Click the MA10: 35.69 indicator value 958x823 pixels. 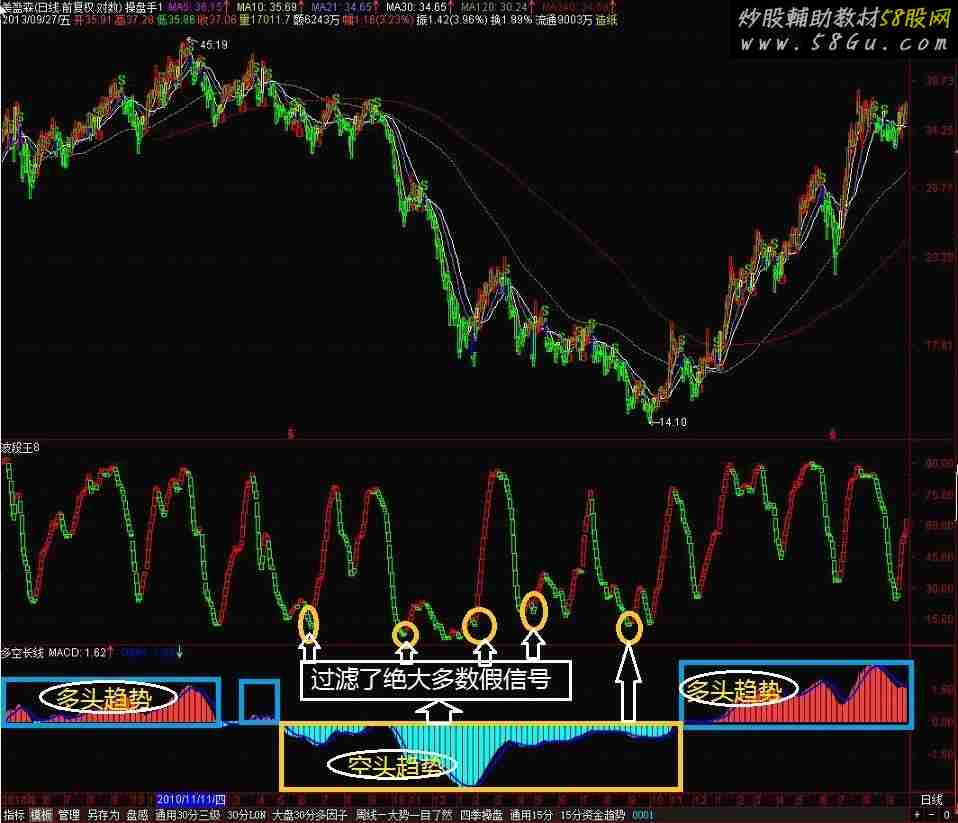tap(266, 7)
